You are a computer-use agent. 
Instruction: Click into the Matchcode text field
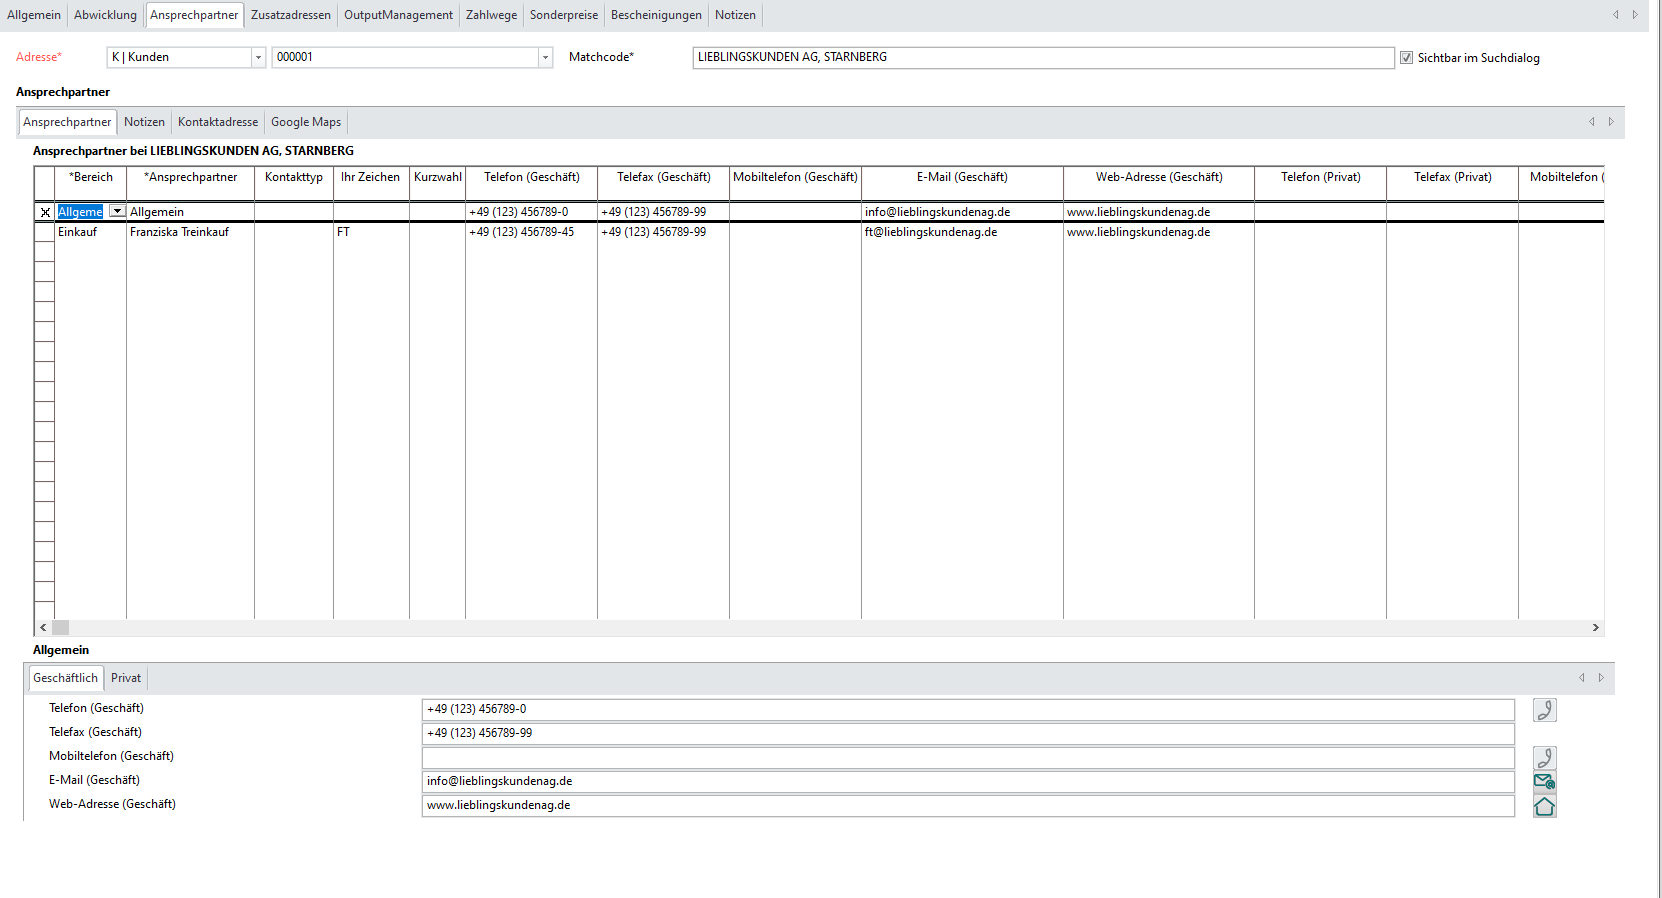click(x=1042, y=58)
